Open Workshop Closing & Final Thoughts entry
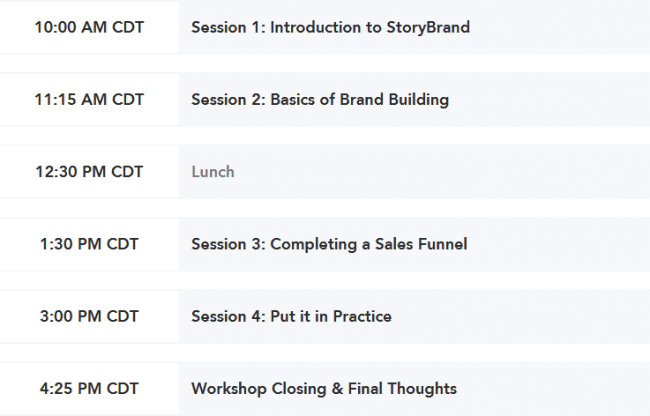The width and height of the screenshot is (650, 416). click(324, 388)
